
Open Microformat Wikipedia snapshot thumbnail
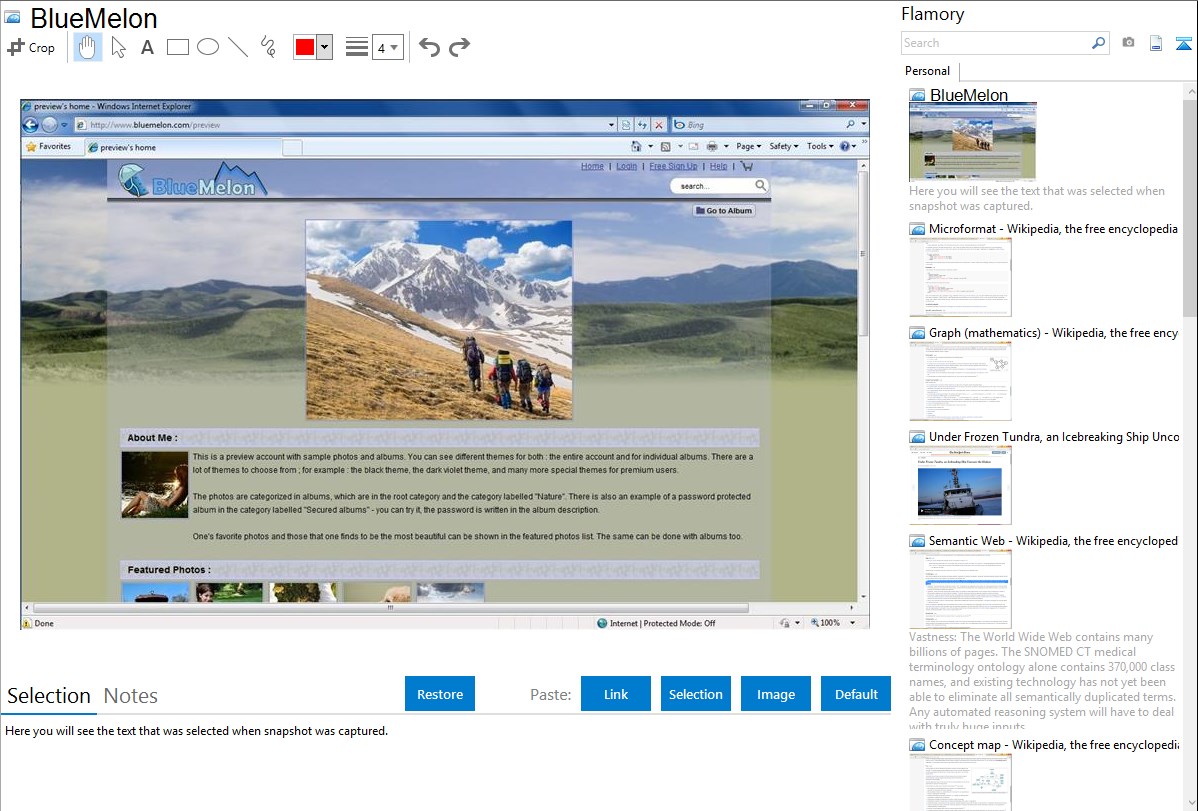[960, 277]
